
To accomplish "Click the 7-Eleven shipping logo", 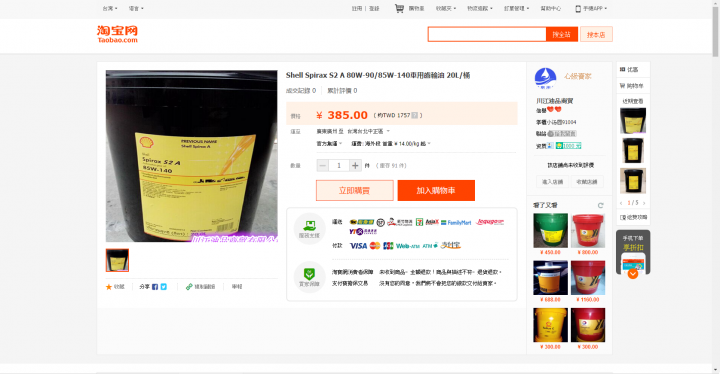I will (419, 222).
